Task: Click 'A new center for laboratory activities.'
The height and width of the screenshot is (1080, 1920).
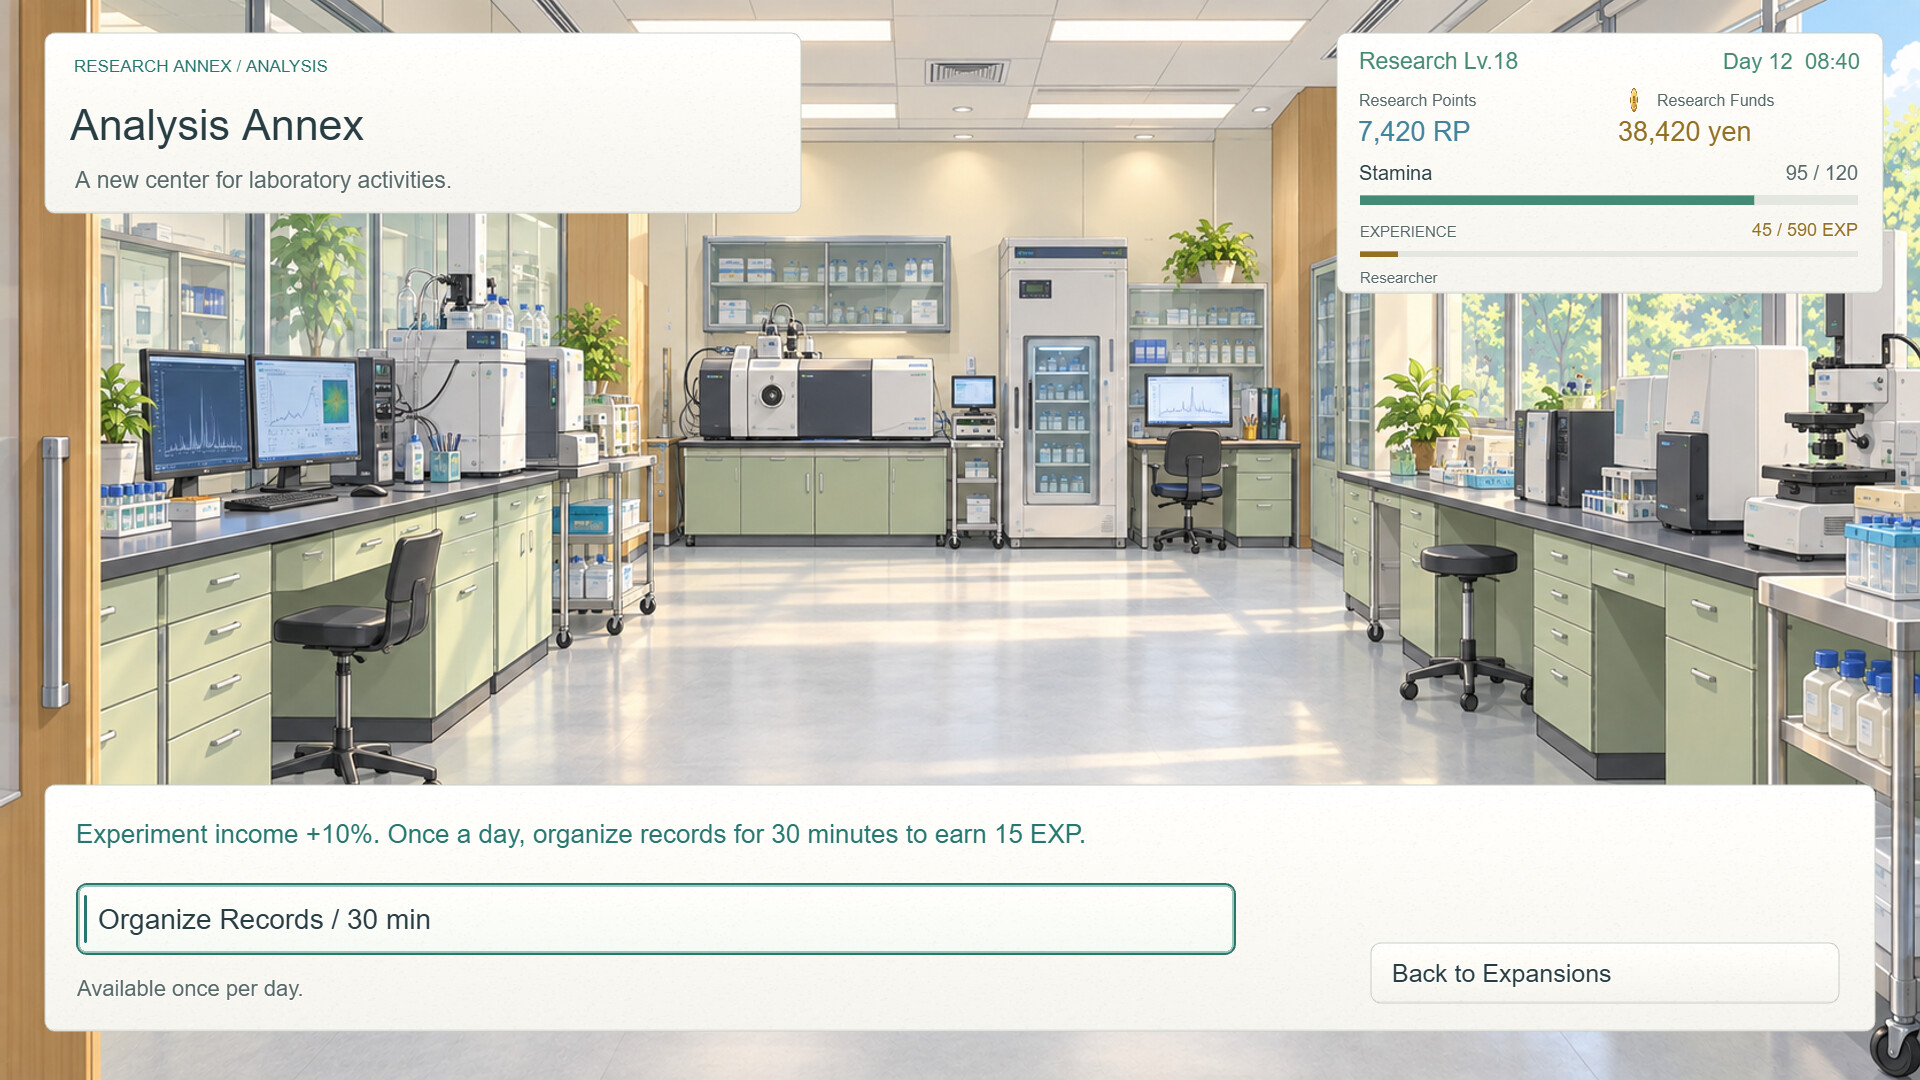Action: click(263, 180)
